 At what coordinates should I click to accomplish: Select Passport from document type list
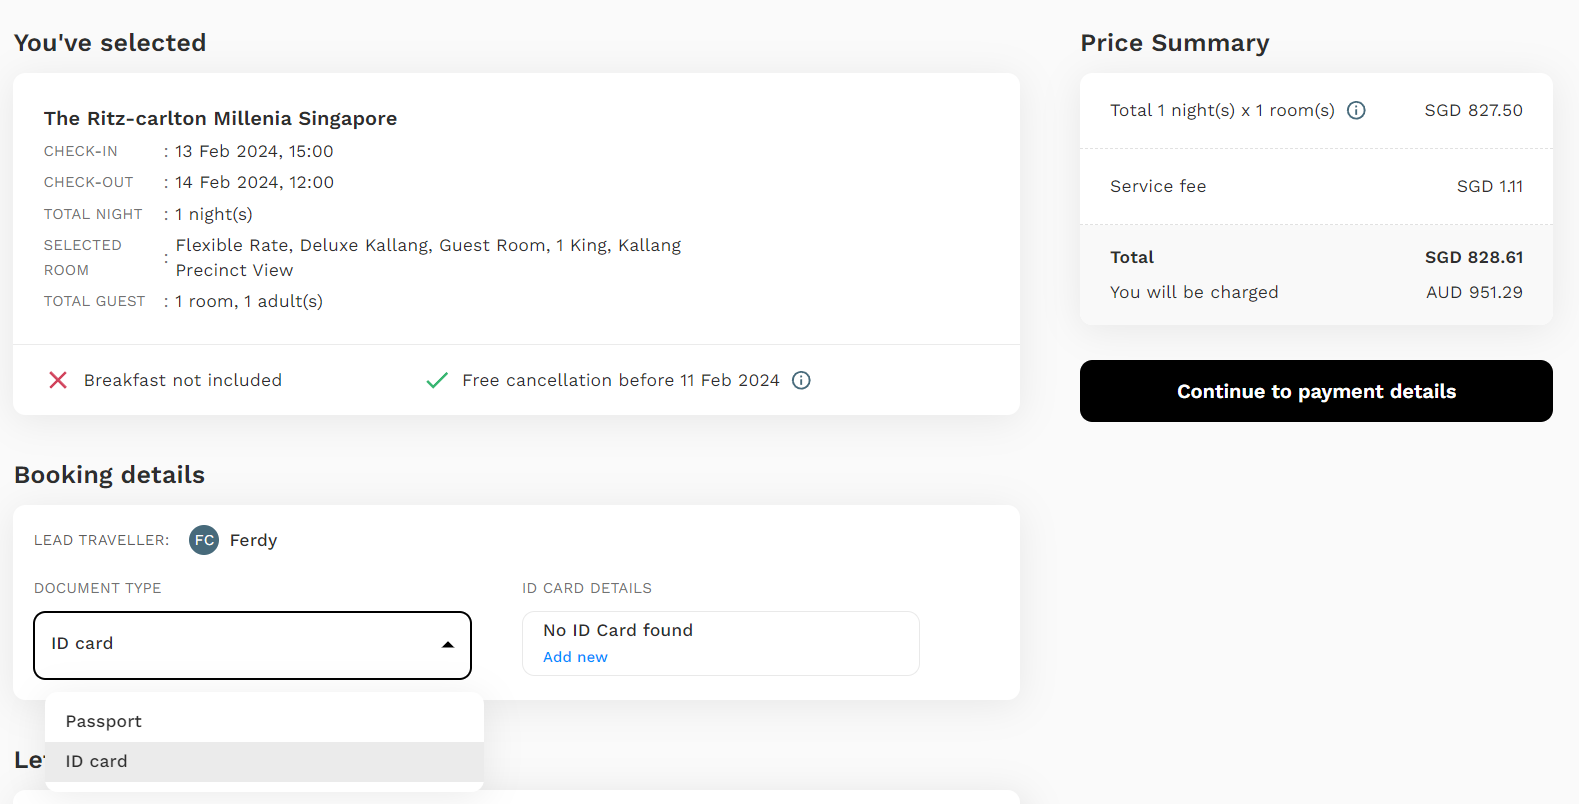click(x=104, y=721)
